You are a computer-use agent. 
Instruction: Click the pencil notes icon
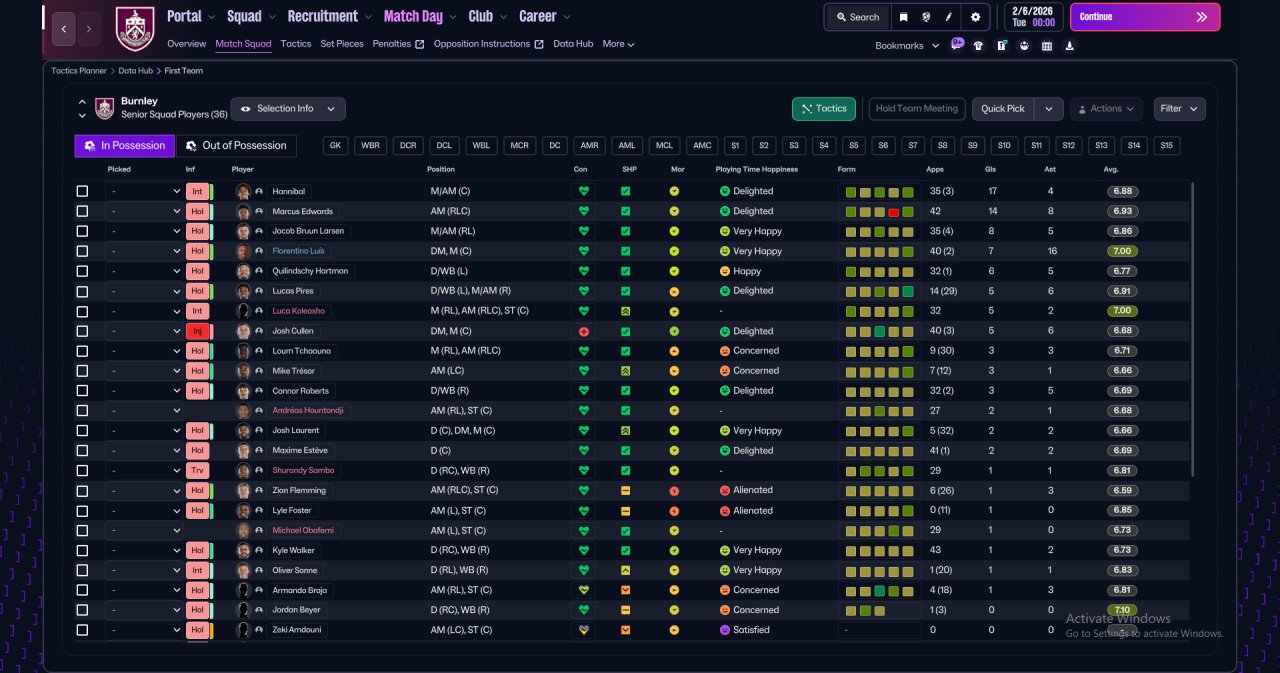(949, 17)
